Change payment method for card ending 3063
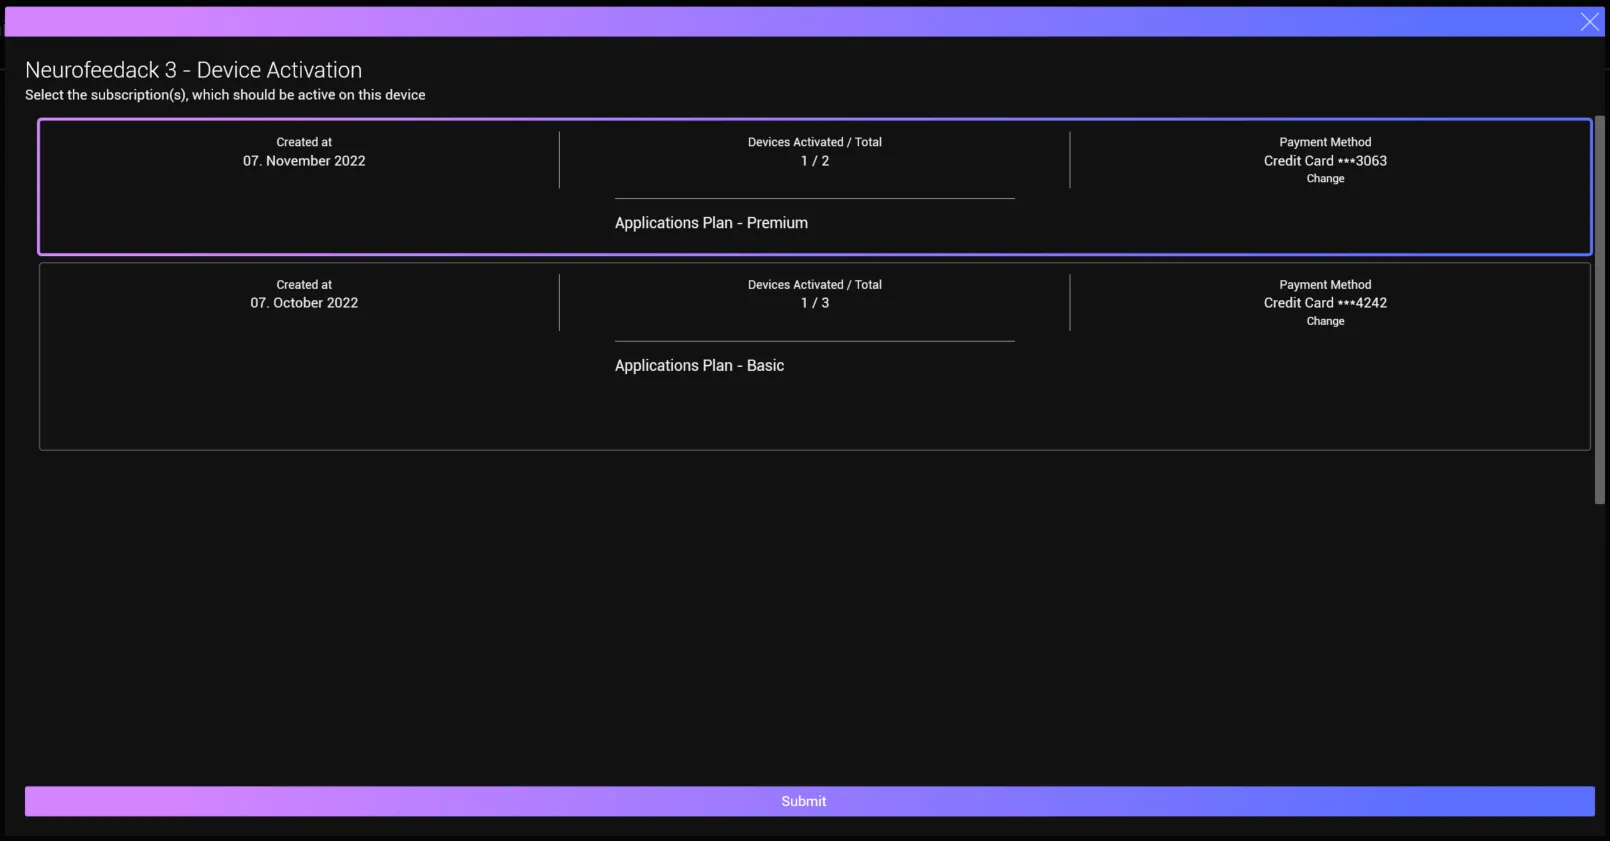Viewport: 1610px width, 841px height. [x=1325, y=179]
